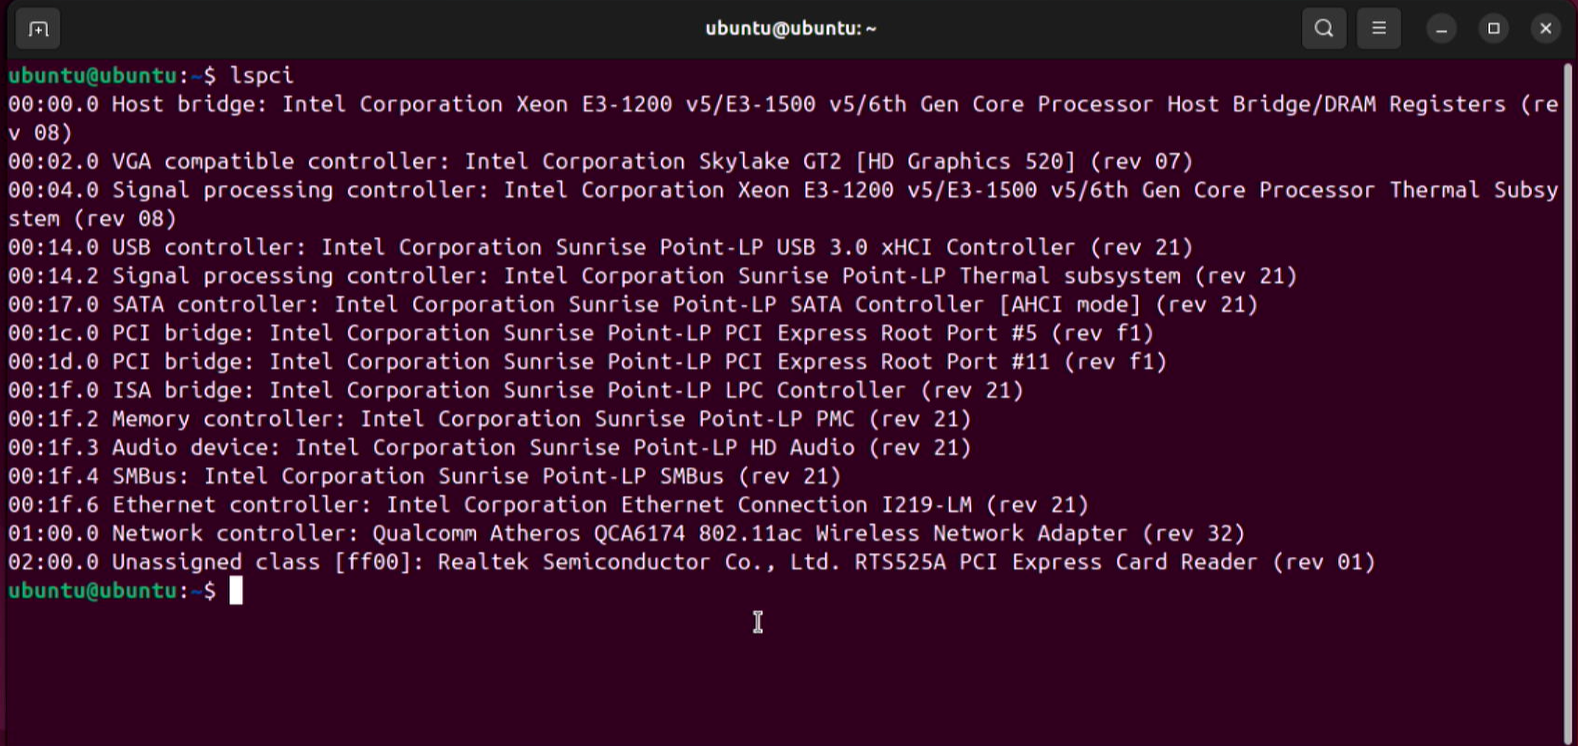Click the 00:14.2 Thermal subsystem line
Screen dimensions: 1578x746
point(653,276)
